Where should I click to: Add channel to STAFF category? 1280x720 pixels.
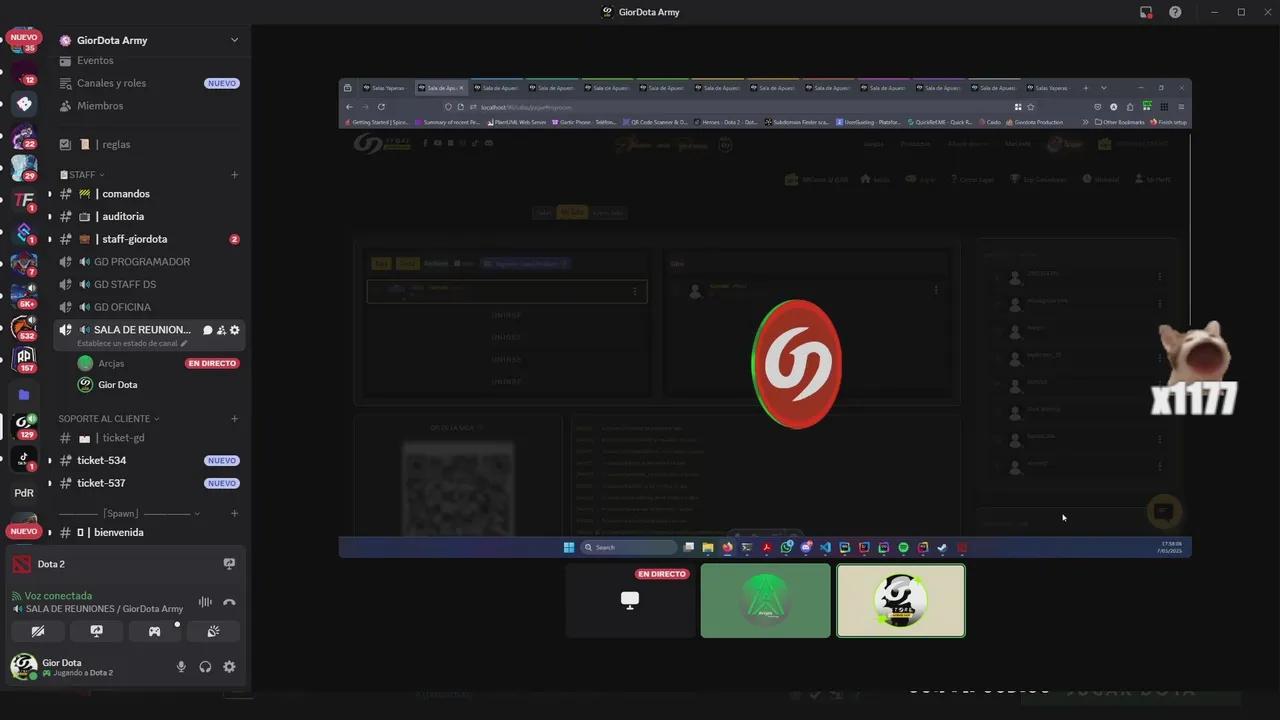click(235, 175)
